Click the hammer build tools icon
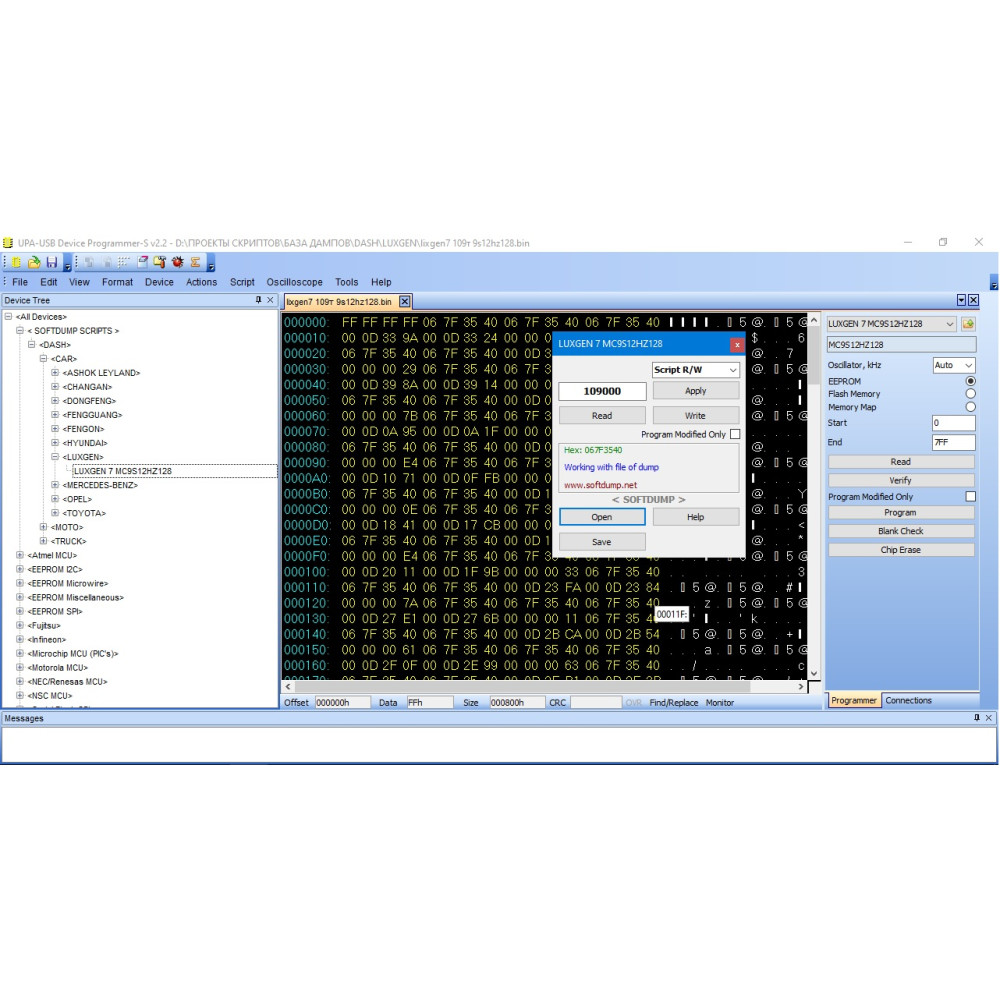The width and height of the screenshot is (1000, 1000). pyautogui.click(x=159, y=262)
